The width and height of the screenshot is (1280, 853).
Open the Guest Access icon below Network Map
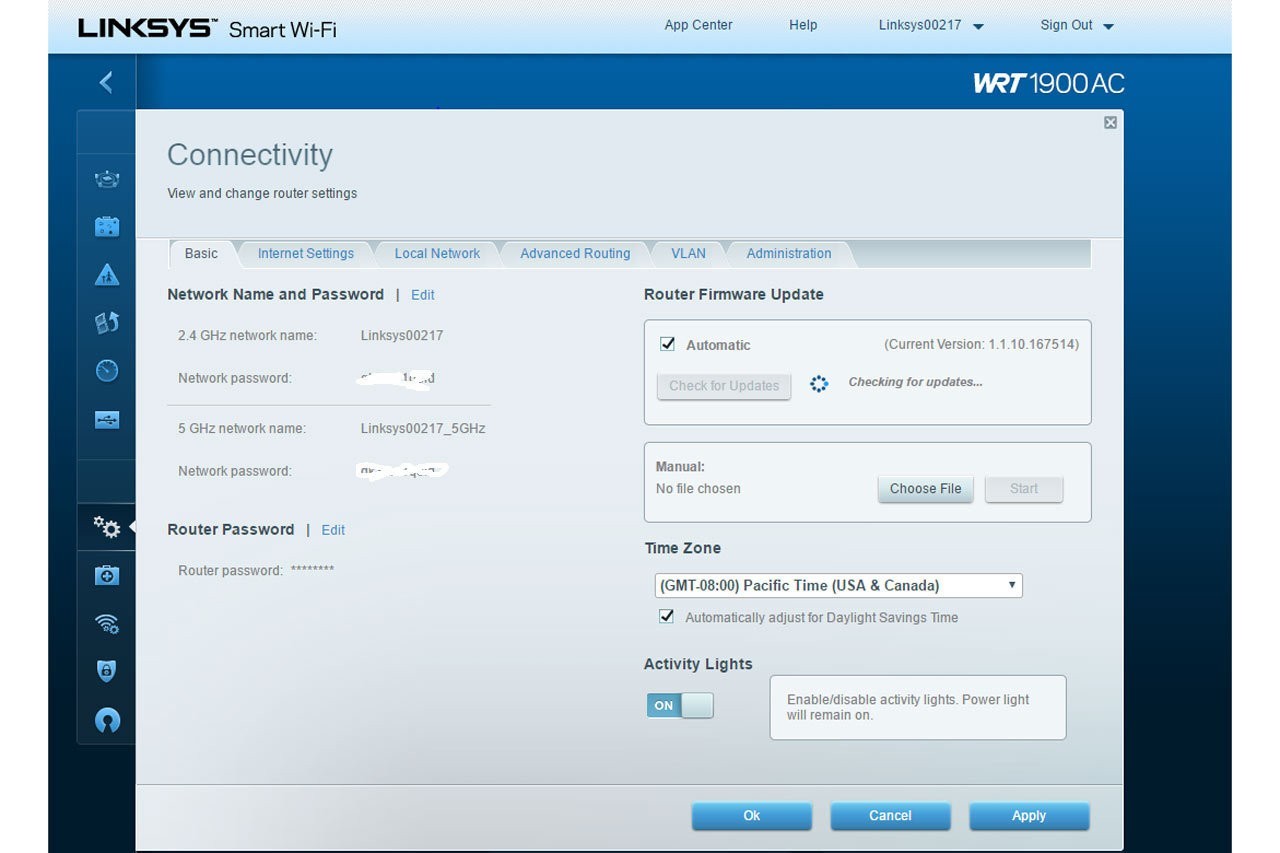point(107,227)
